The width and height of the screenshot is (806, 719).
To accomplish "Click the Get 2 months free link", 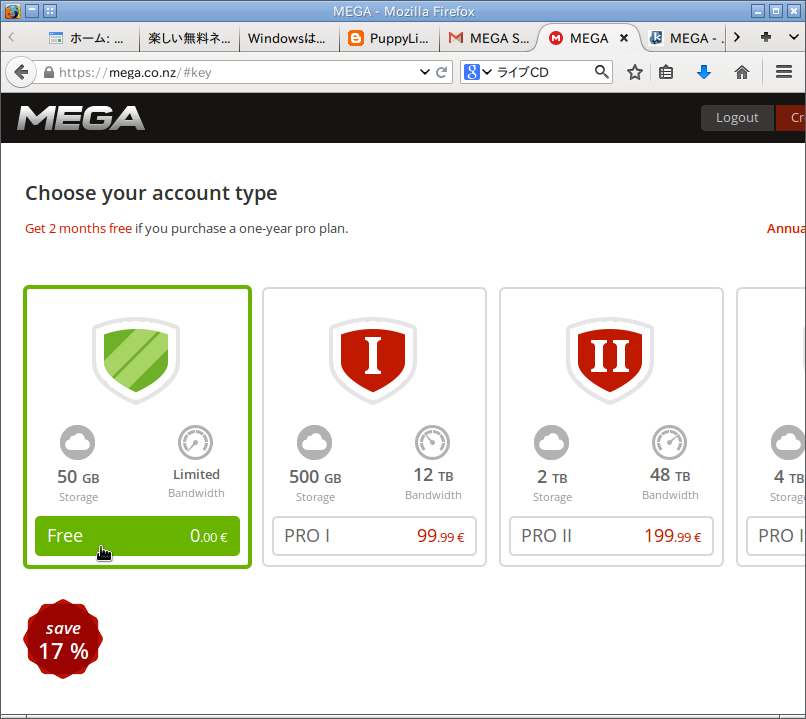I will tap(79, 229).
